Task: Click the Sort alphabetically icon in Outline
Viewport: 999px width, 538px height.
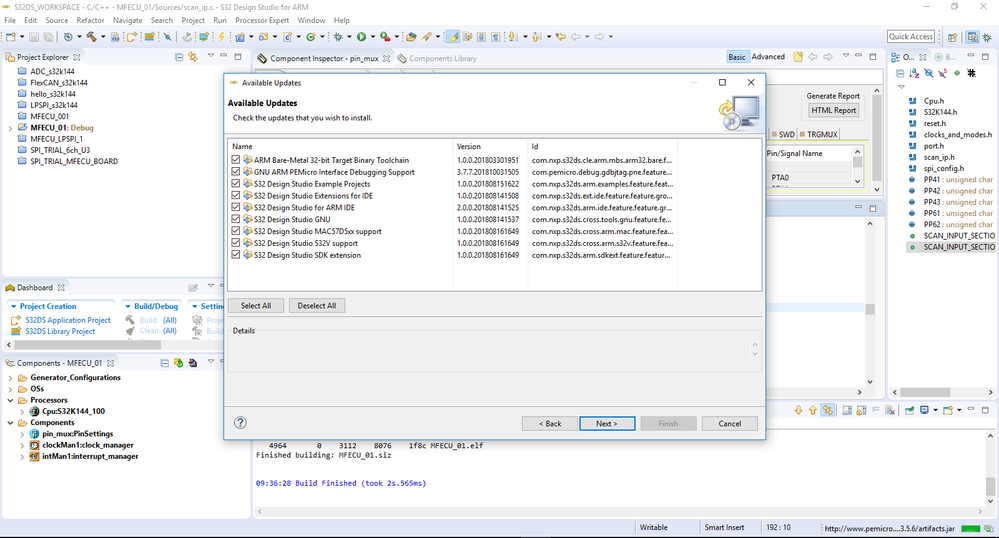Action: coord(914,73)
